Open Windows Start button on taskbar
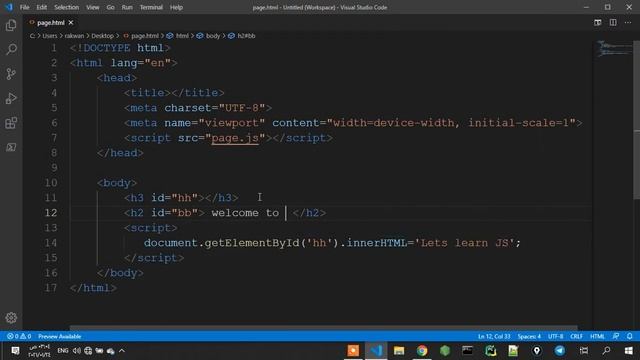 (x=629, y=351)
